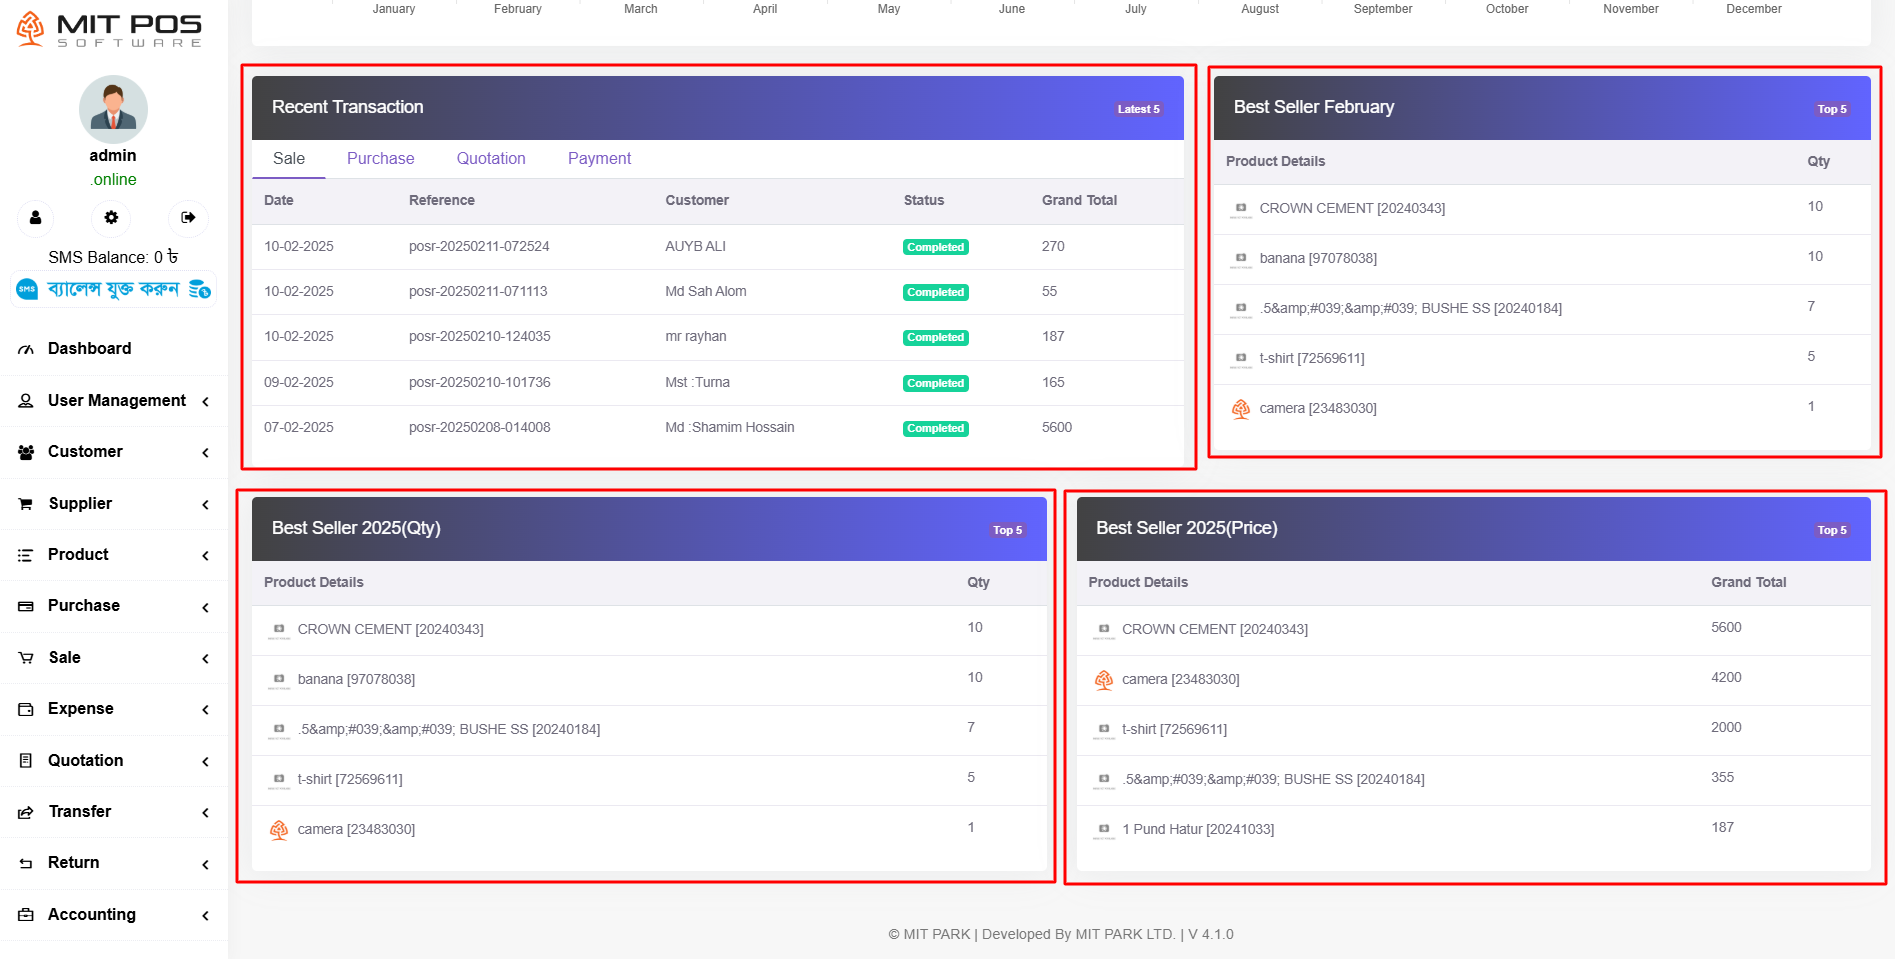Viewport: 1895px width, 959px height.
Task: Click the Latest 5 badge
Action: click(1138, 109)
